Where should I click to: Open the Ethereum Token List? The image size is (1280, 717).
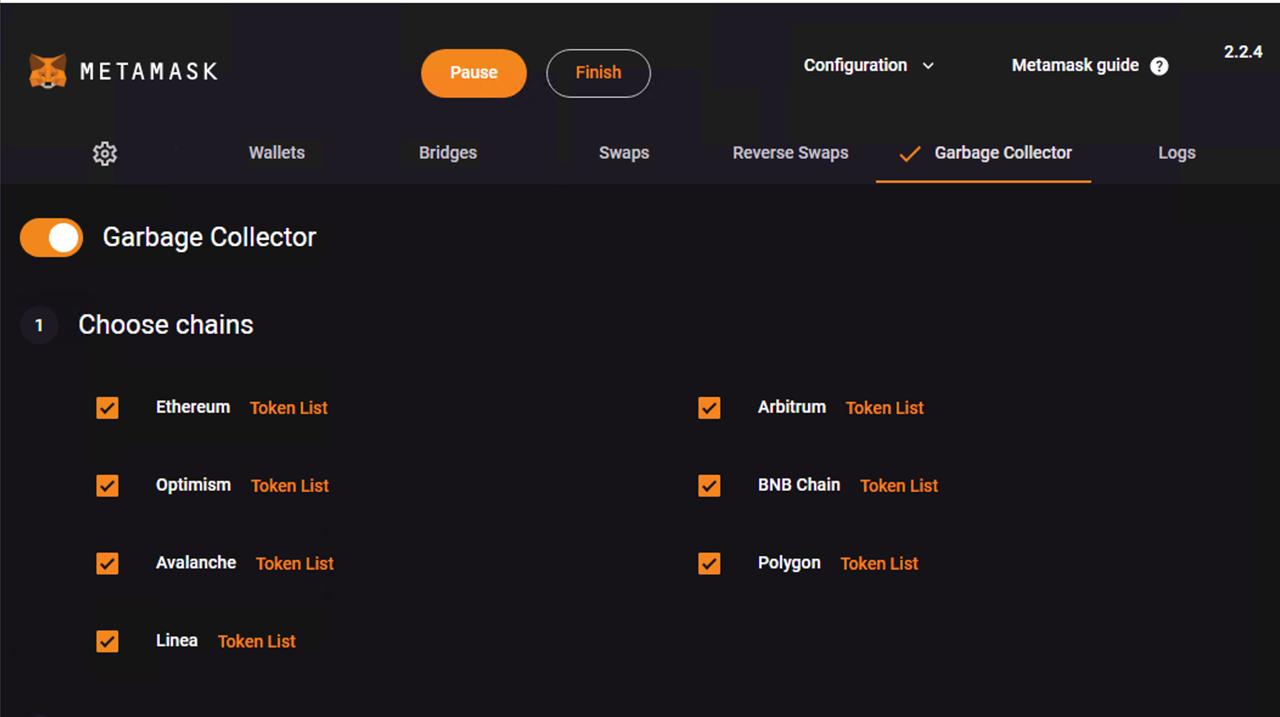pos(289,408)
